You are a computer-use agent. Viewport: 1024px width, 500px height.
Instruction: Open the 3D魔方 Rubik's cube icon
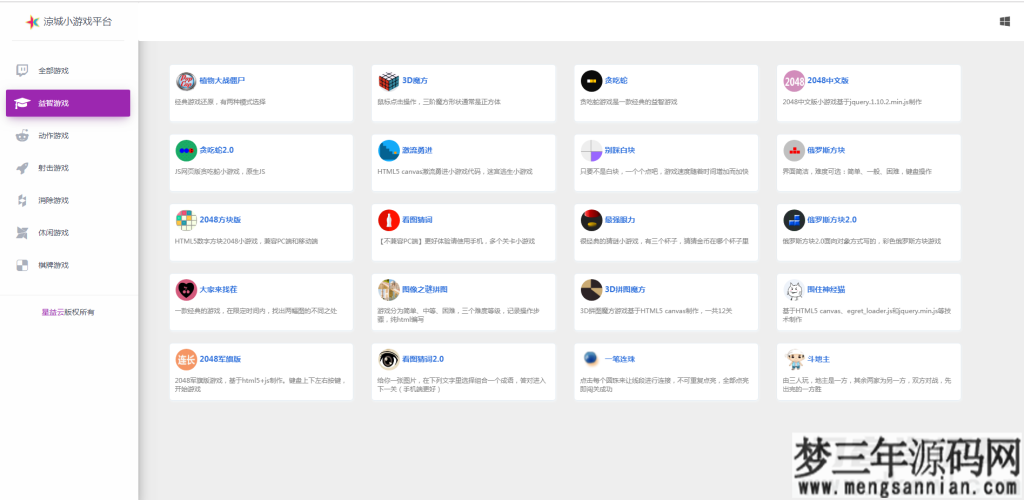click(388, 81)
